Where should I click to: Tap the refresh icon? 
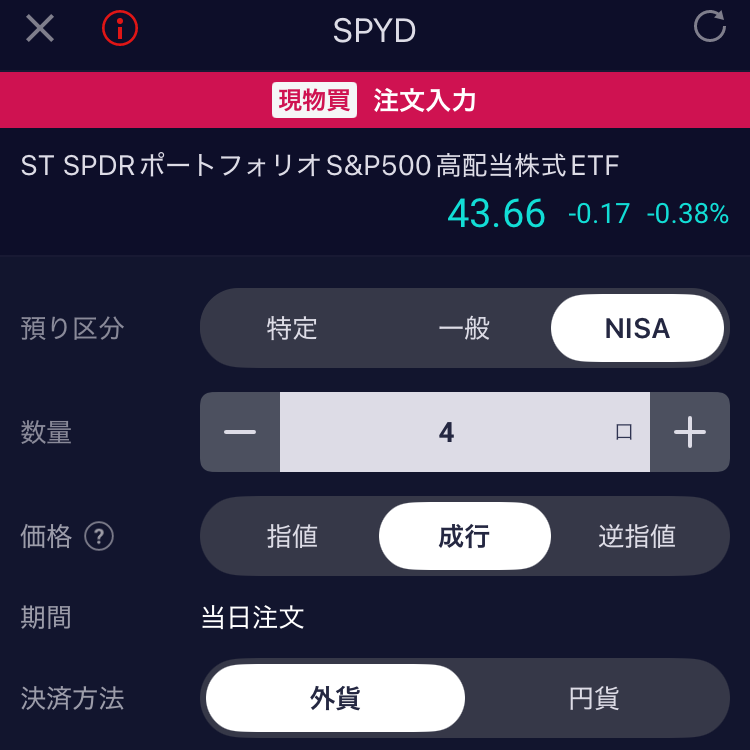pos(709,27)
